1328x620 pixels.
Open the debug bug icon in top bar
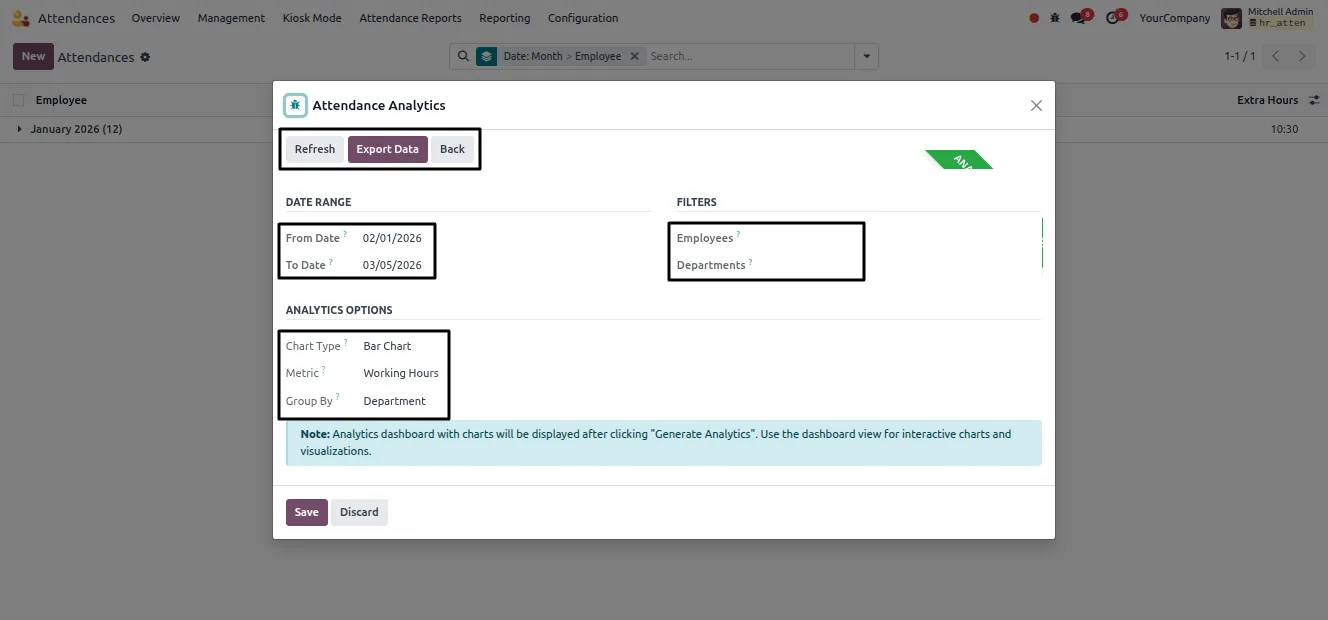click(x=1055, y=18)
